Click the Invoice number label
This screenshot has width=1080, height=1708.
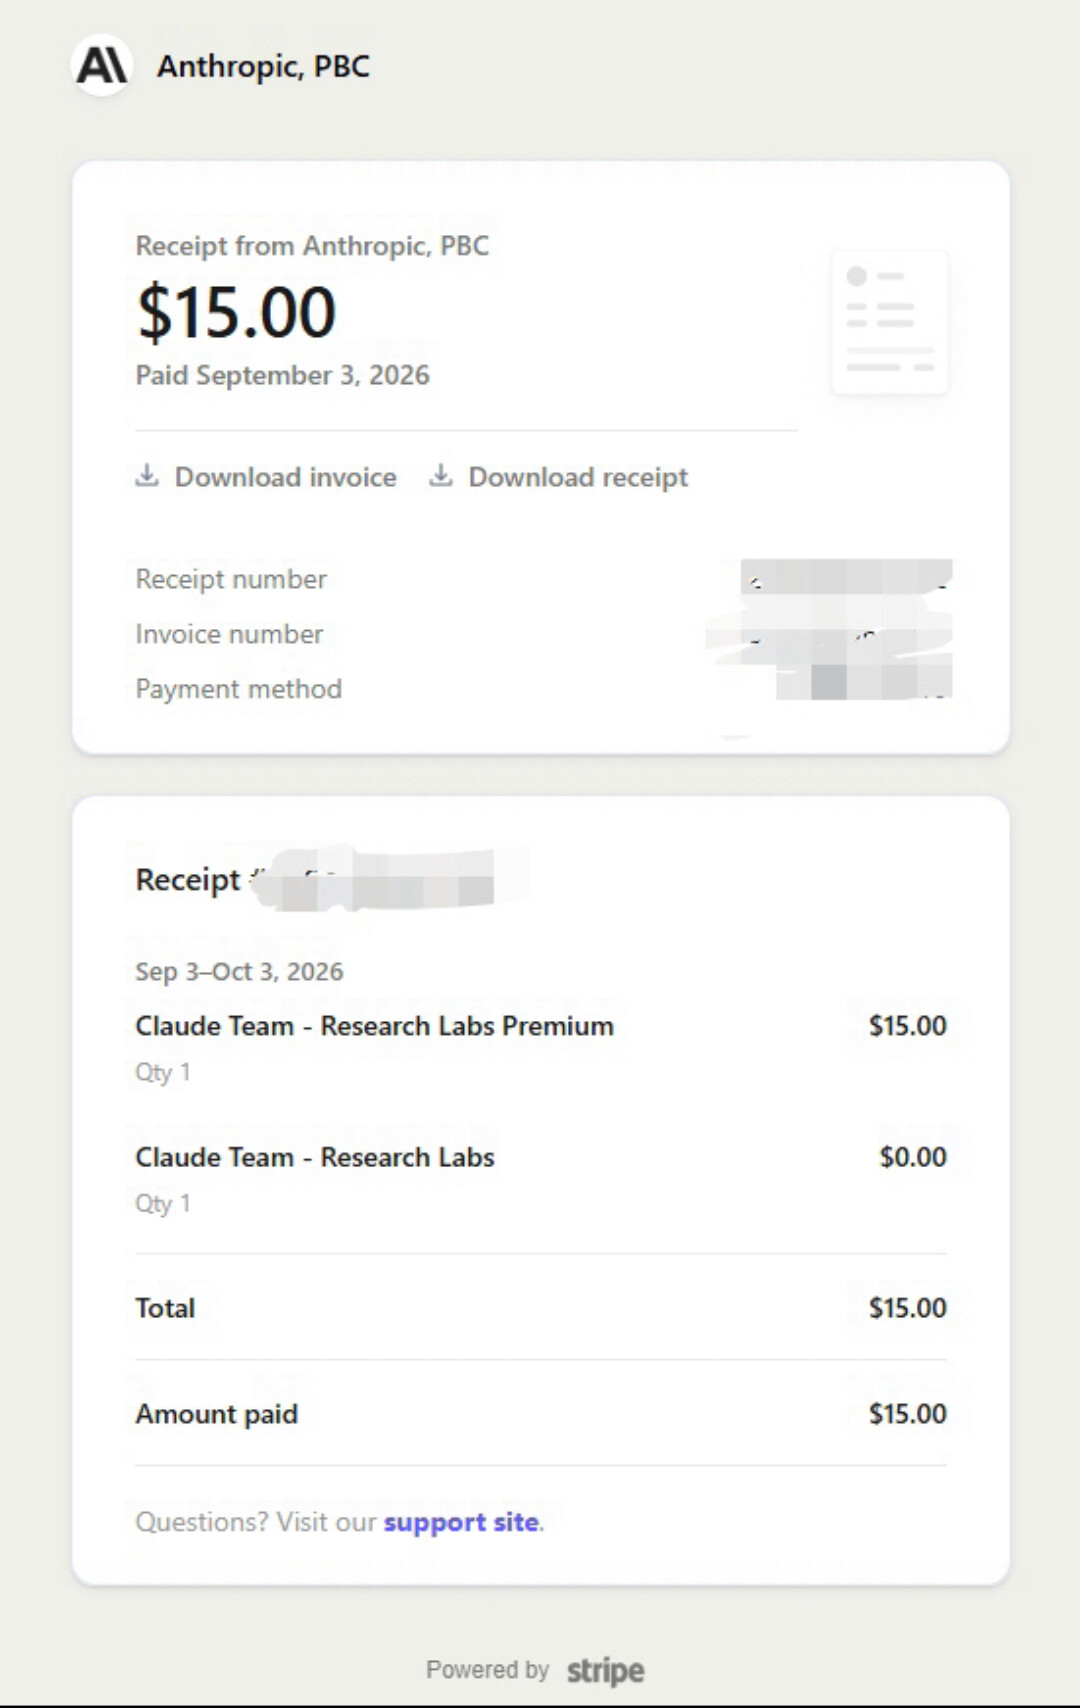click(x=229, y=634)
